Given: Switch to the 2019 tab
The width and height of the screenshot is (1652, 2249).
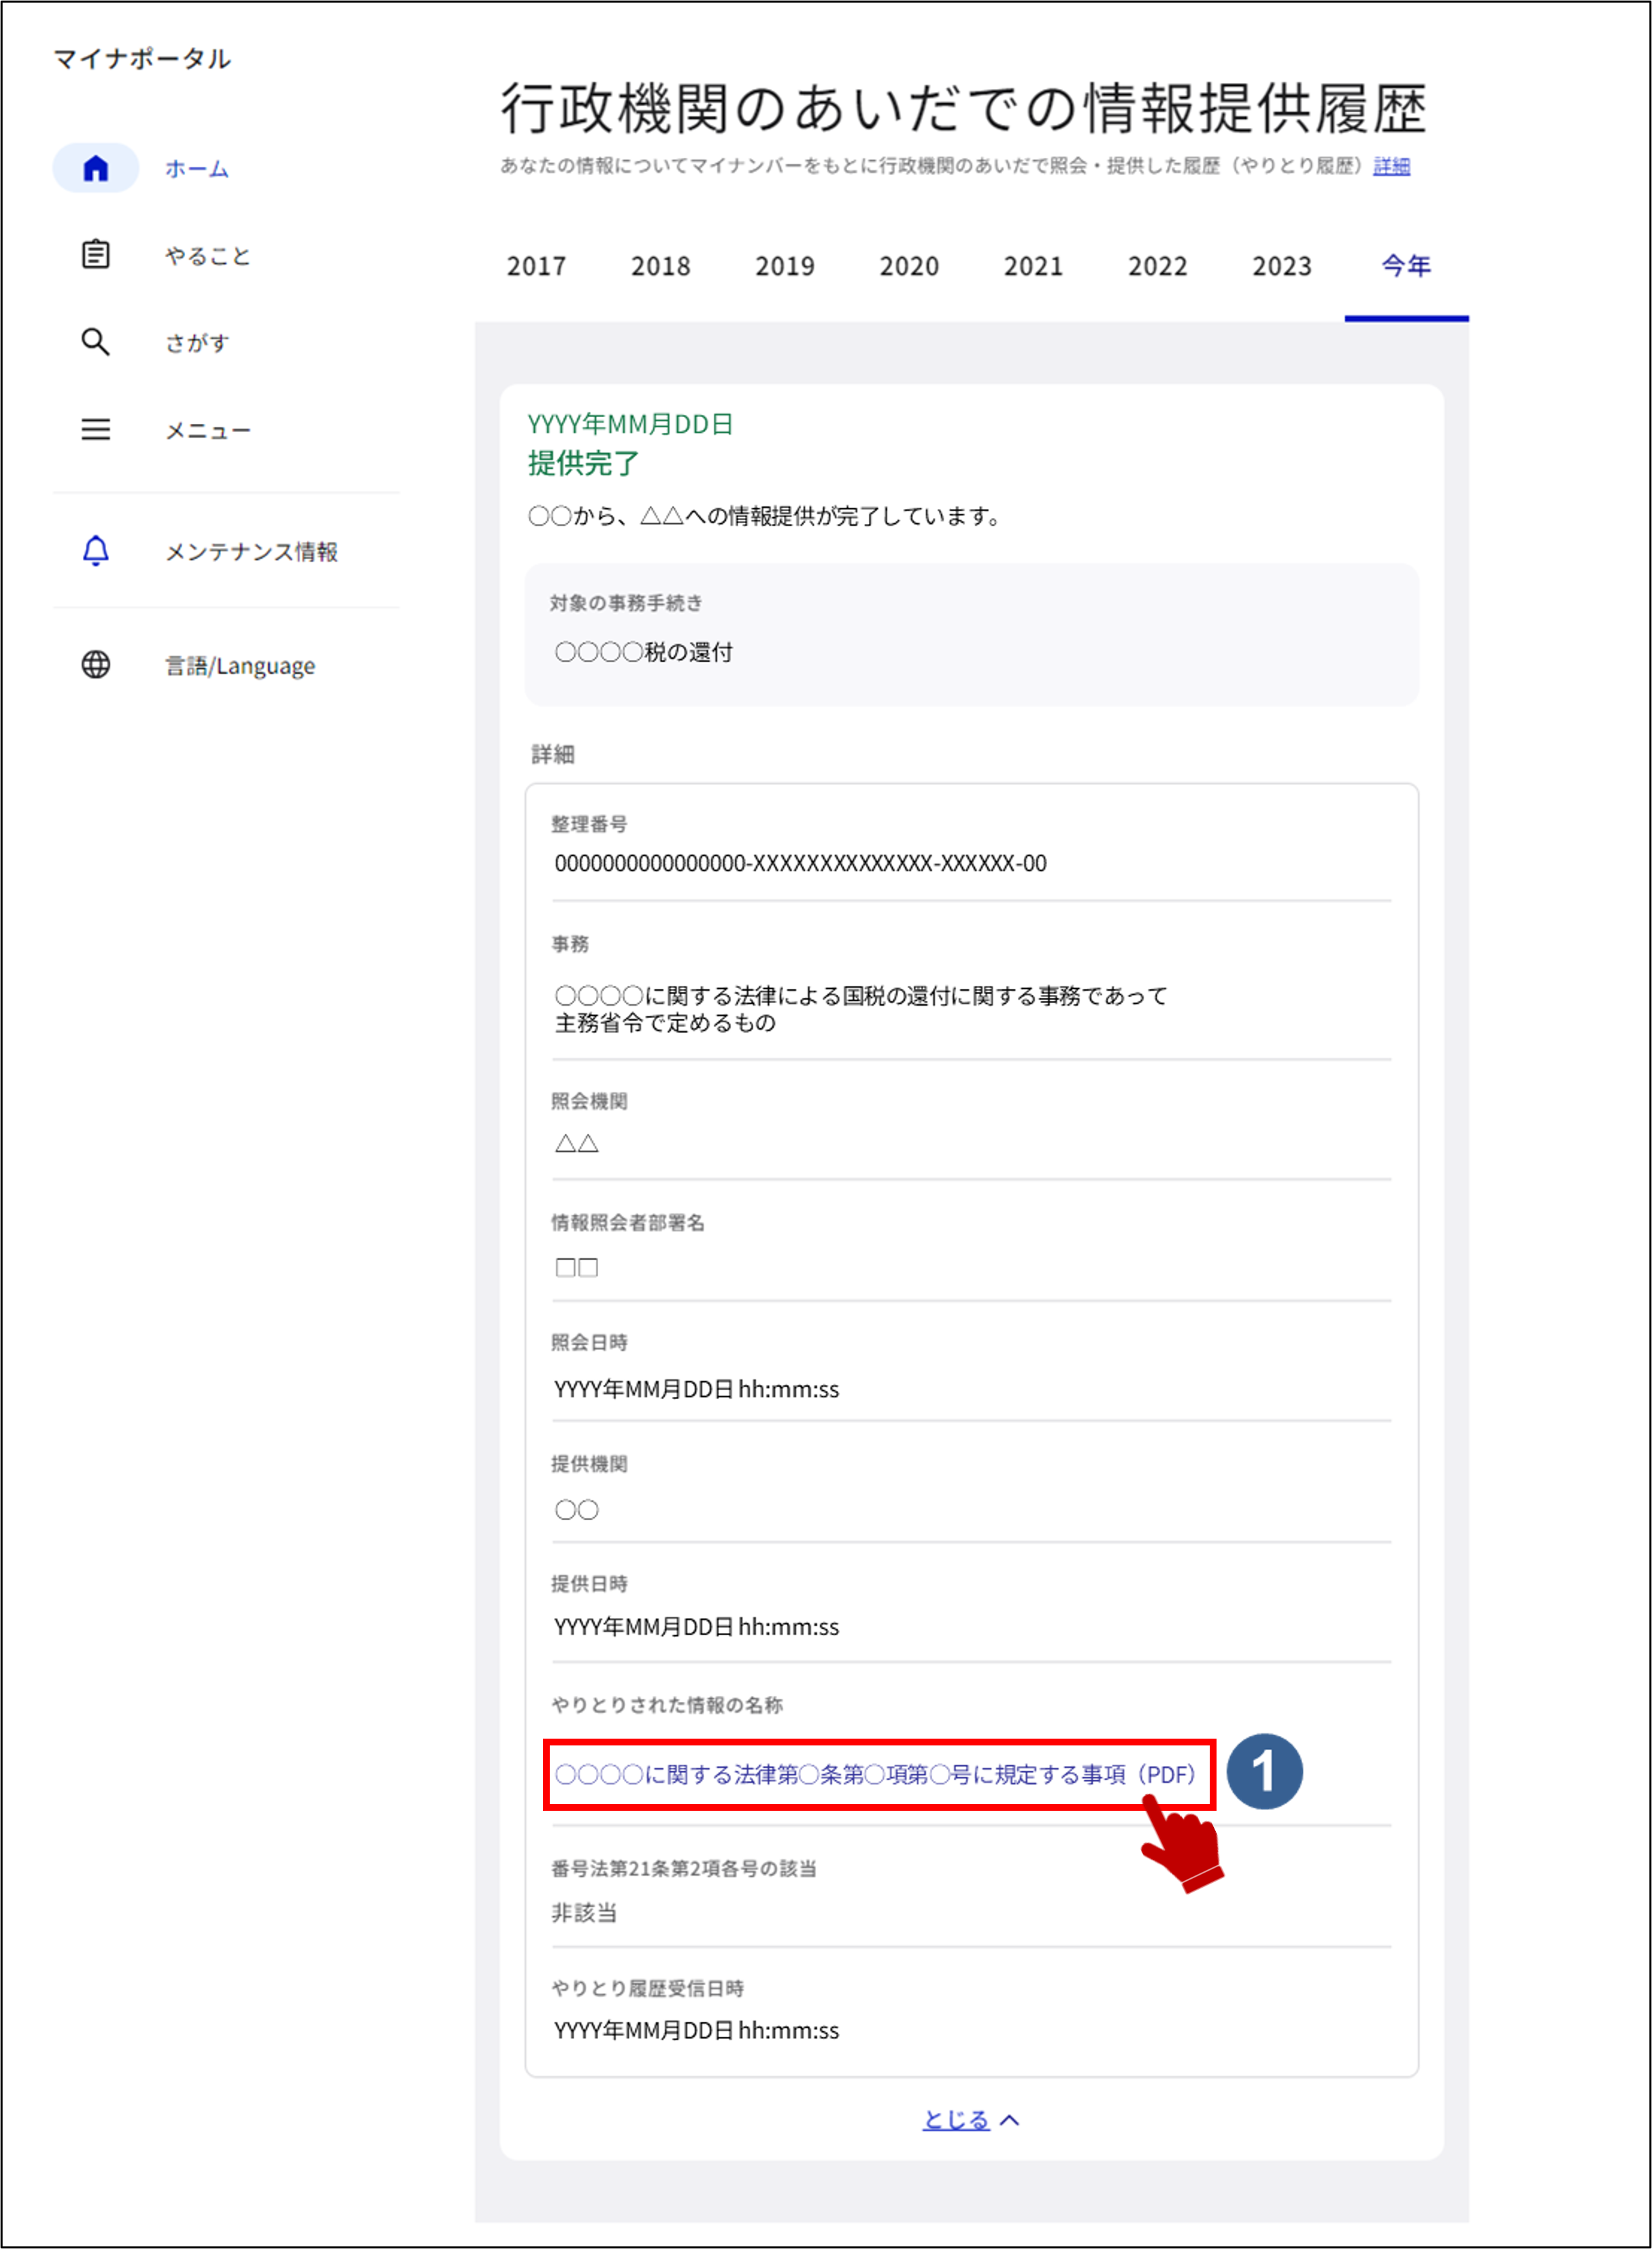Looking at the screenshot, I should pyautogui.click(x=785, y=266).
